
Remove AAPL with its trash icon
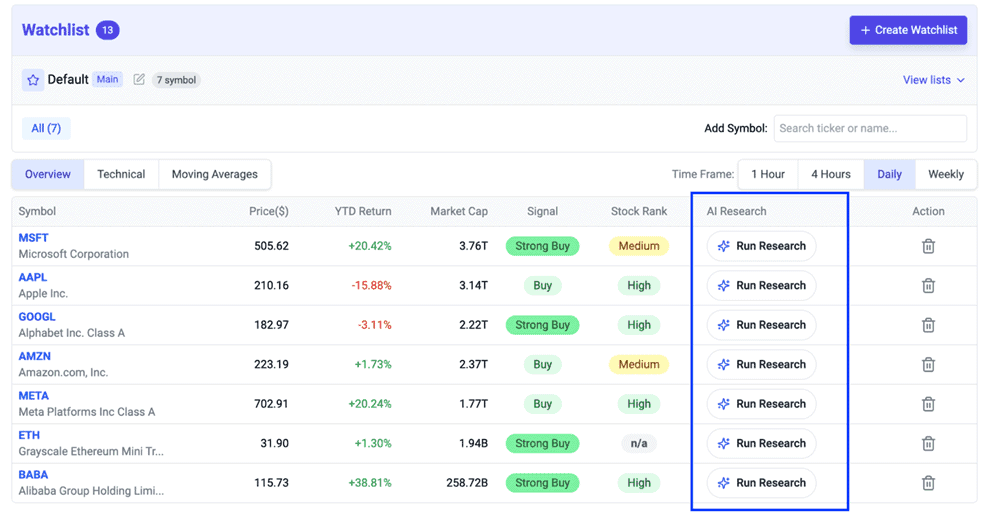(928, 286)
